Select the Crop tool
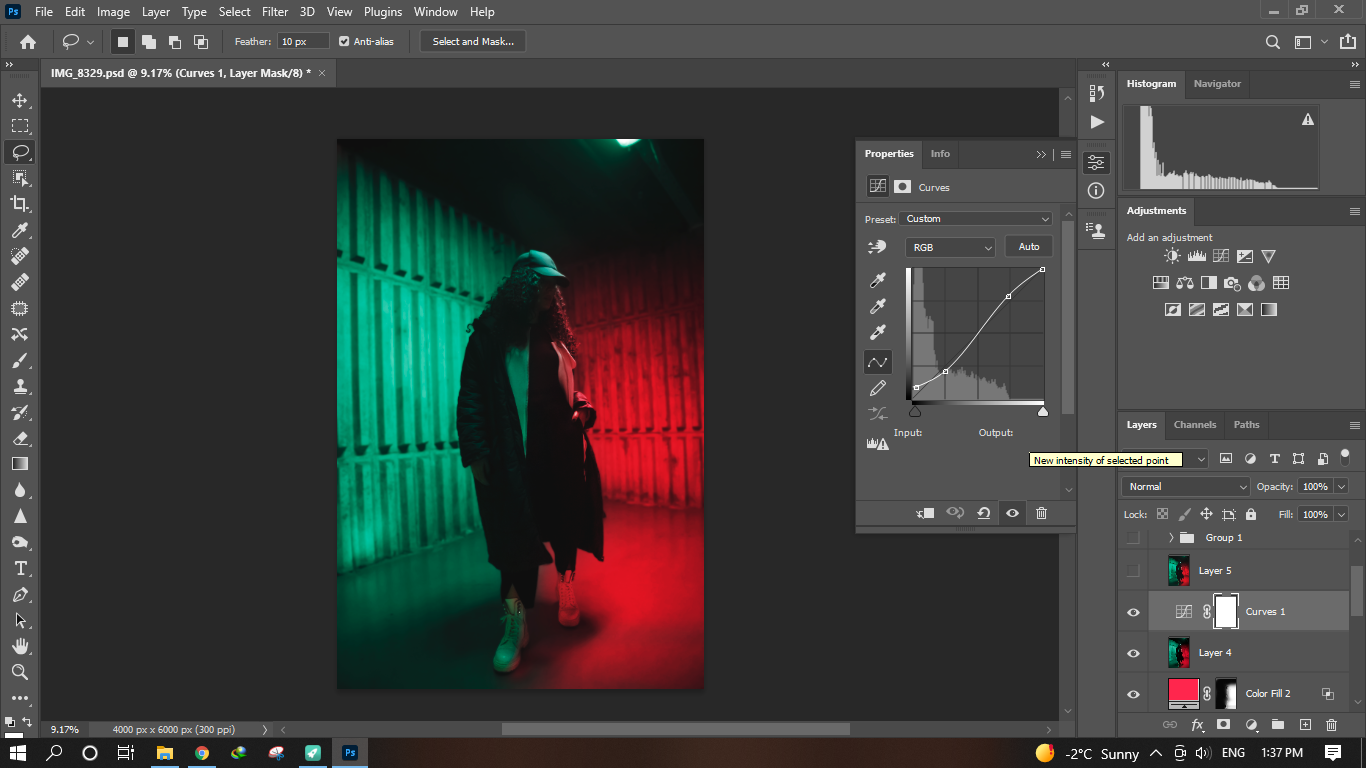The image size is (1366, 768). 19,204
